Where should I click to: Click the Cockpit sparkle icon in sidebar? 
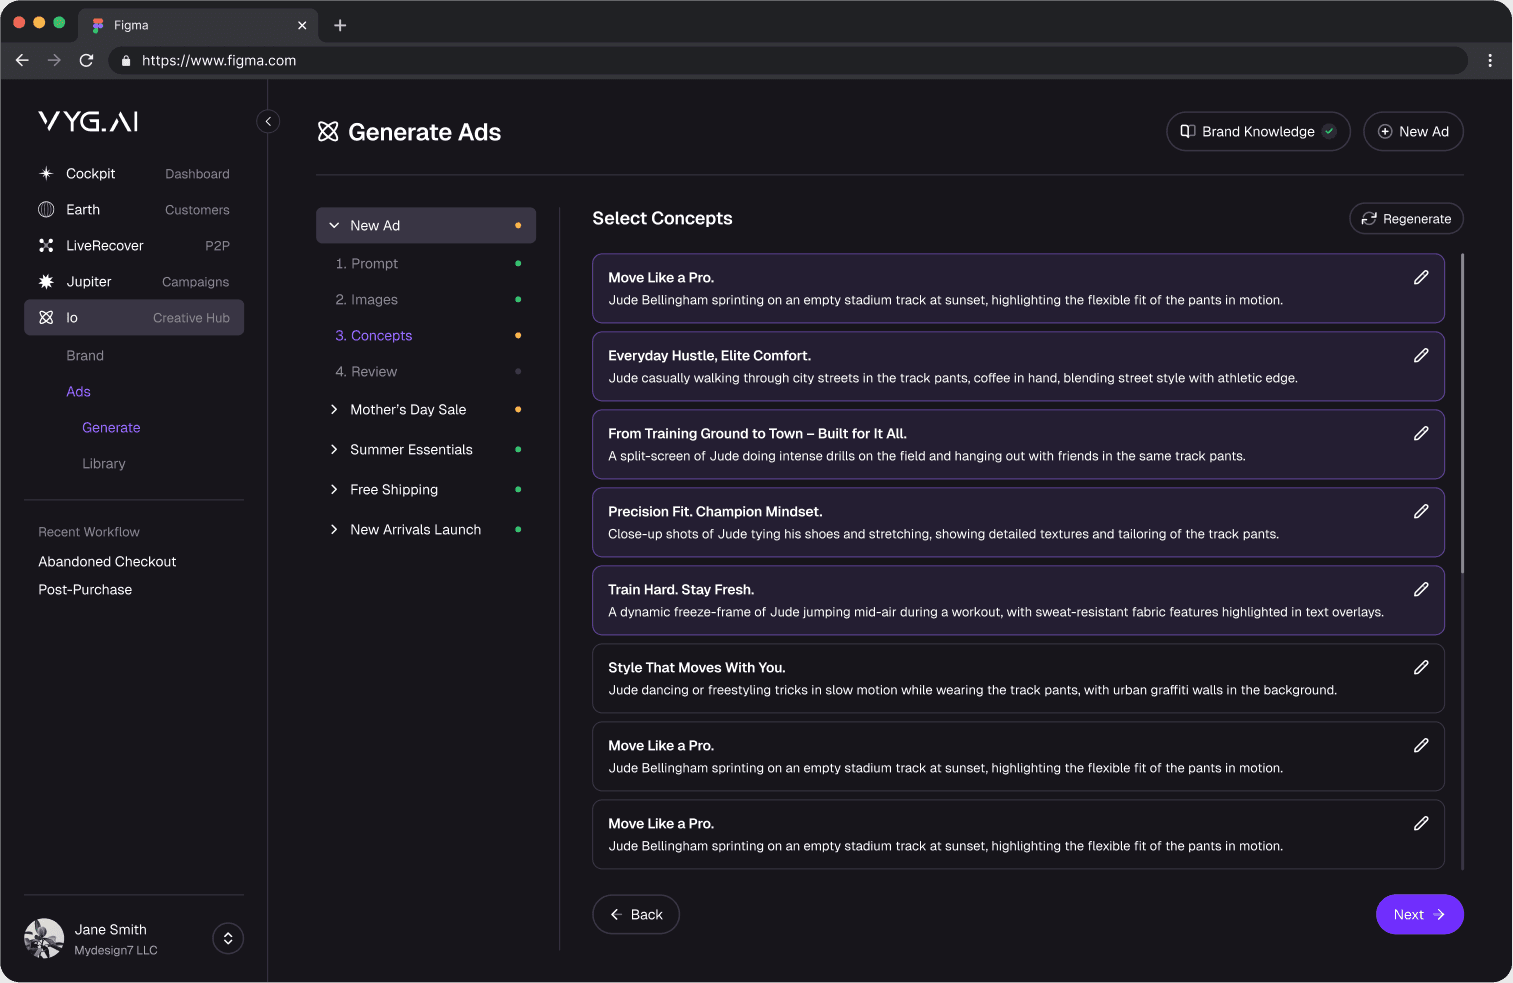pyautogui.click(x=46, y=174)
